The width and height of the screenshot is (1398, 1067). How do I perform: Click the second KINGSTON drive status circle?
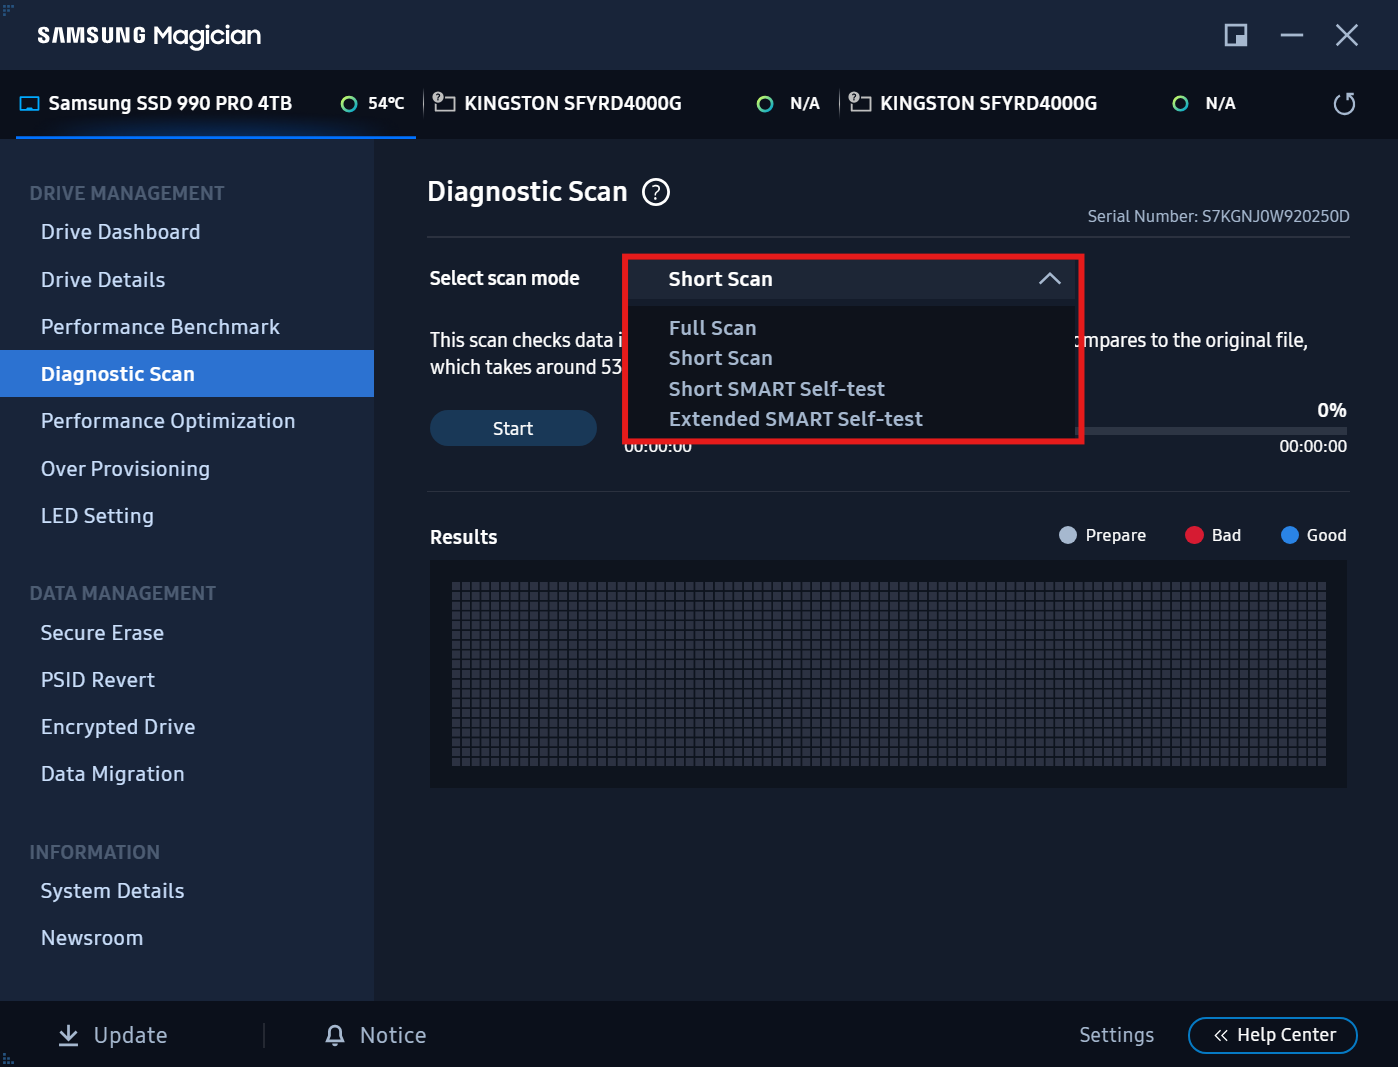pos(1180,104)
